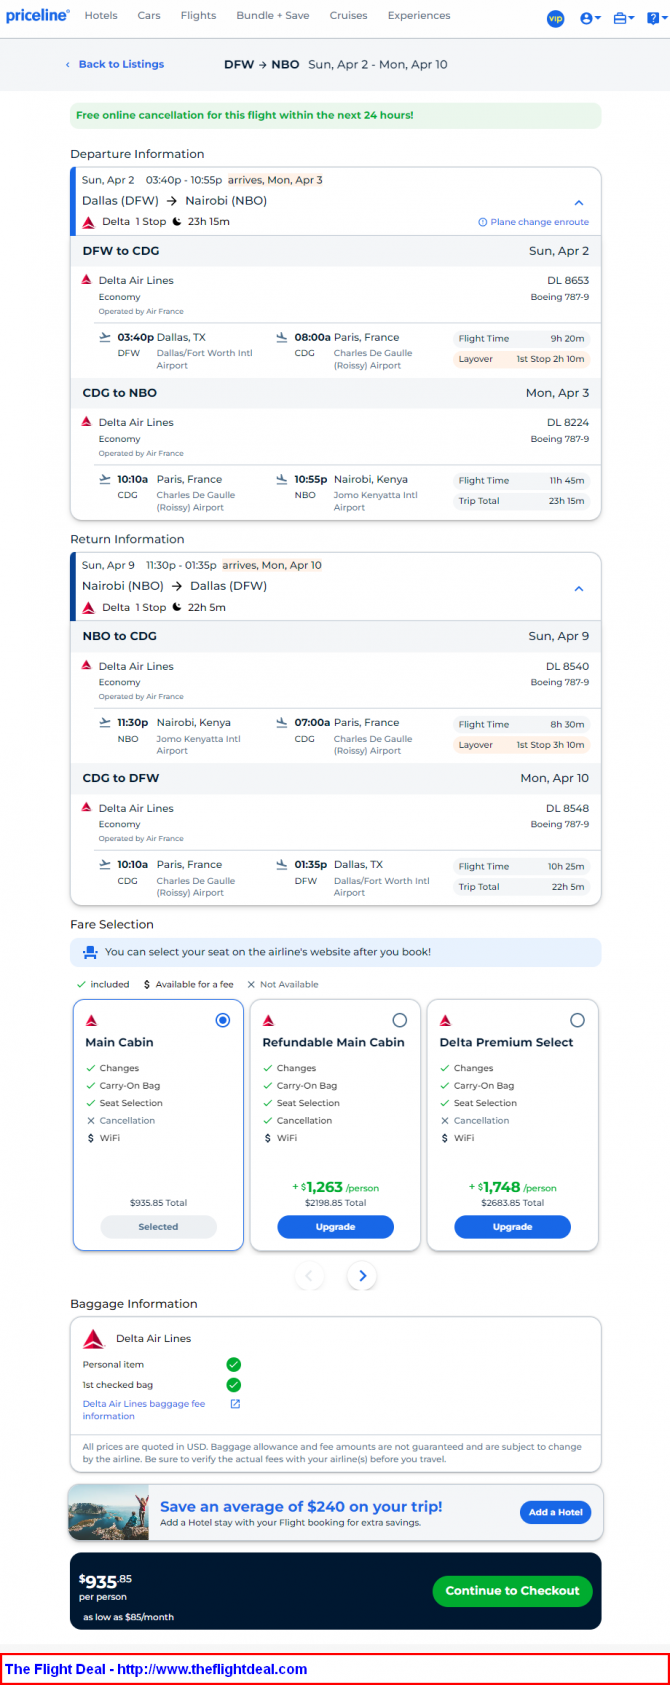Collapse the departure flight details chevron
Screen dimensions: 670x1685
tap(579, 203)
